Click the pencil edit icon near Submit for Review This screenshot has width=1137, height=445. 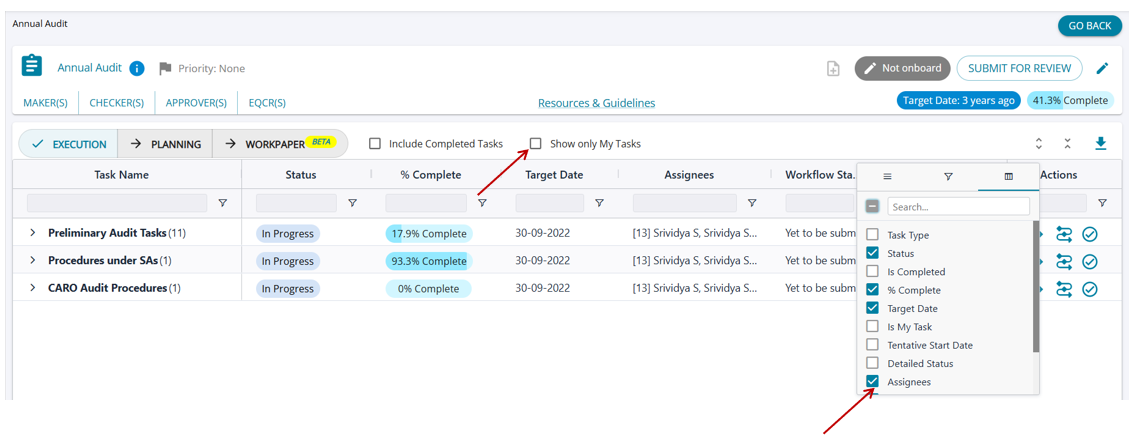[1102, 68]
